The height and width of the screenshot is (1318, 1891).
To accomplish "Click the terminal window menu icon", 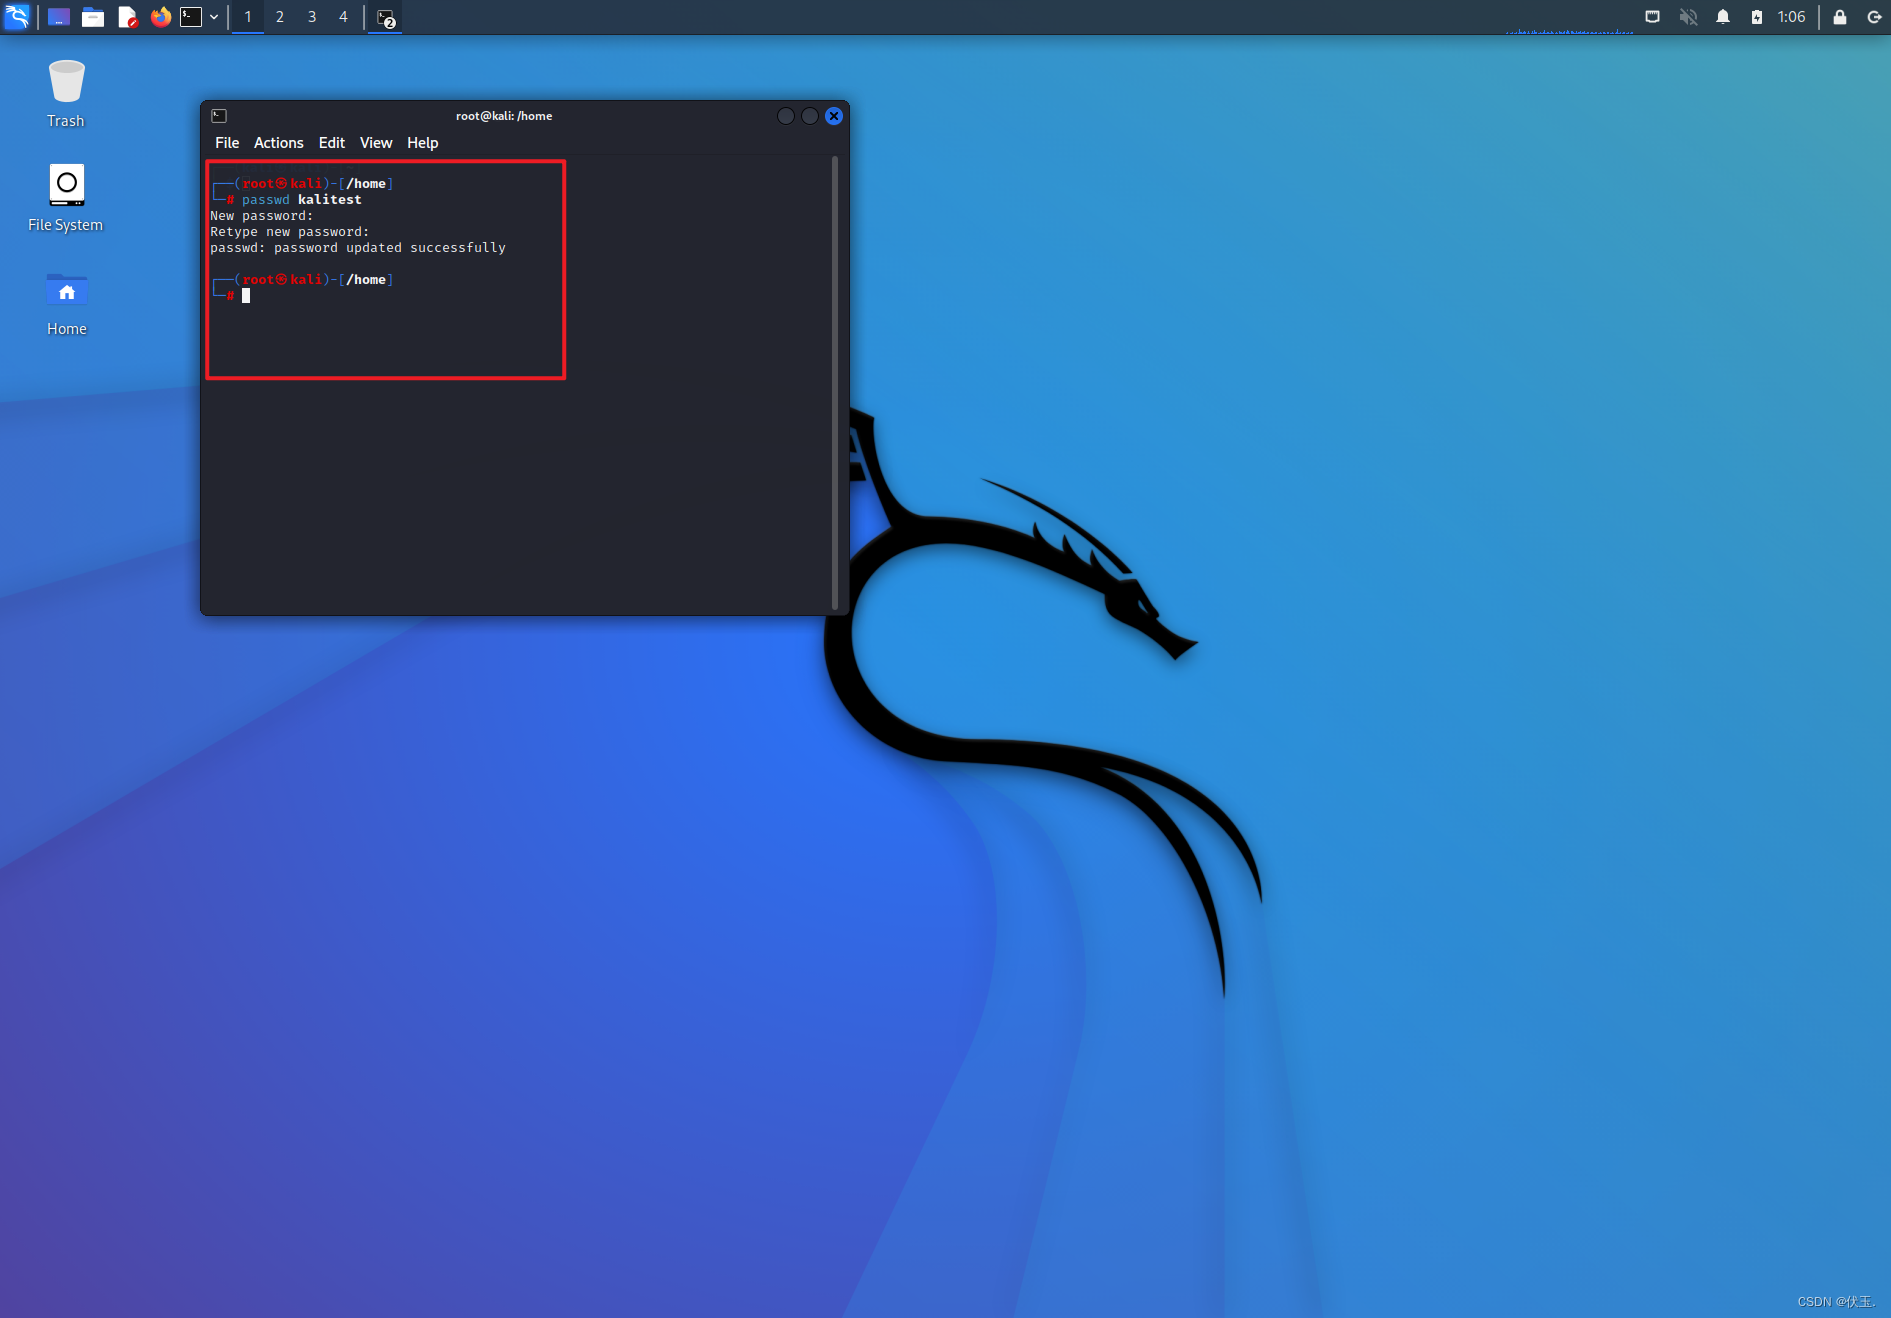I will click(219, 116).
